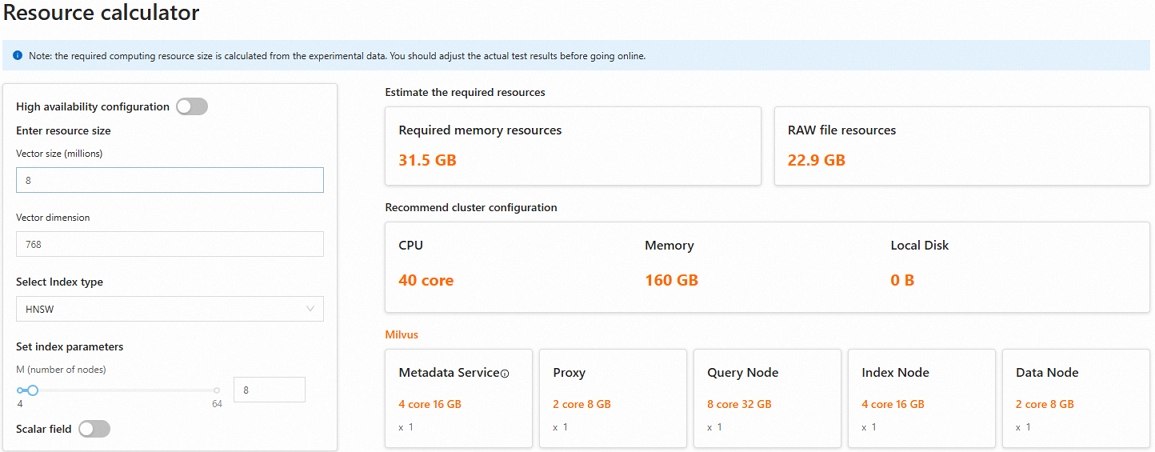1155x452 pixels.
Task: Click the Metadata Service info icon
Action: click(505, 374)
